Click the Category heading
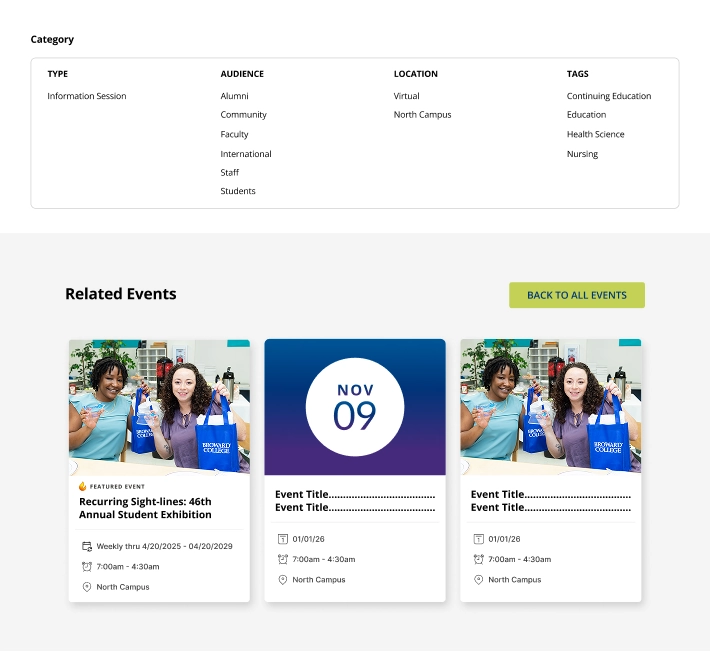Image resolution: width=710 pixels, height=652 pixels. 52,39
